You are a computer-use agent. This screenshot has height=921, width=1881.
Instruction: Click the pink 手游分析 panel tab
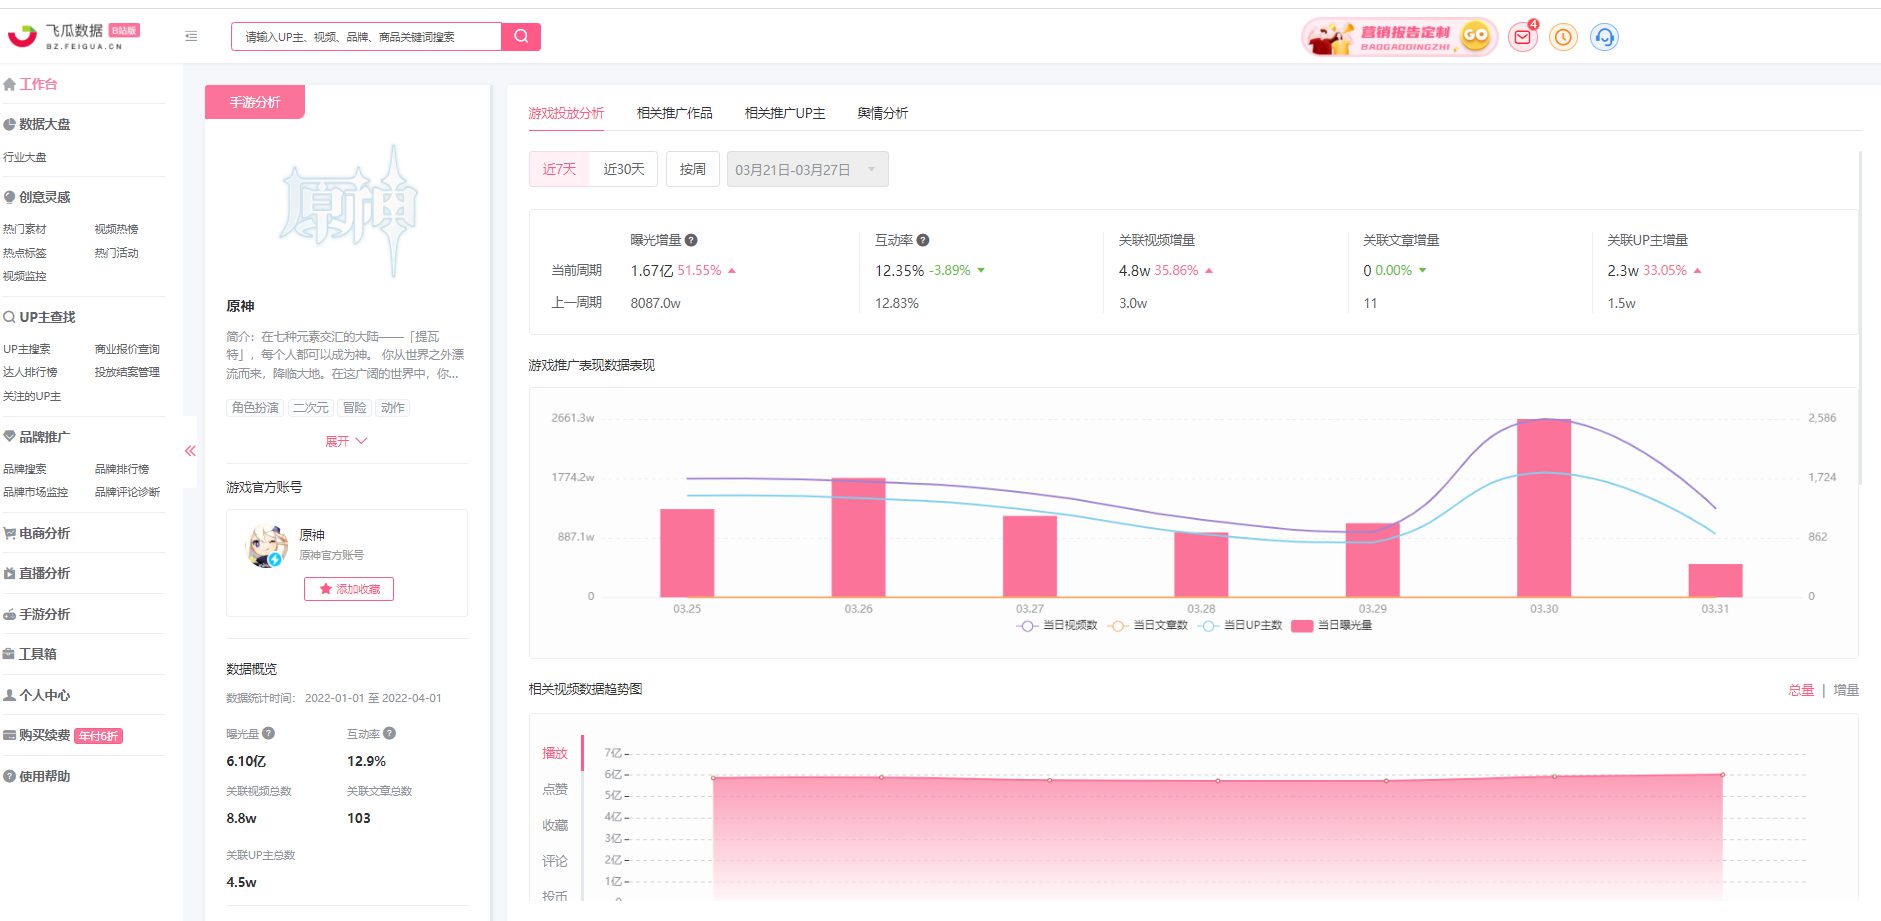255,102
